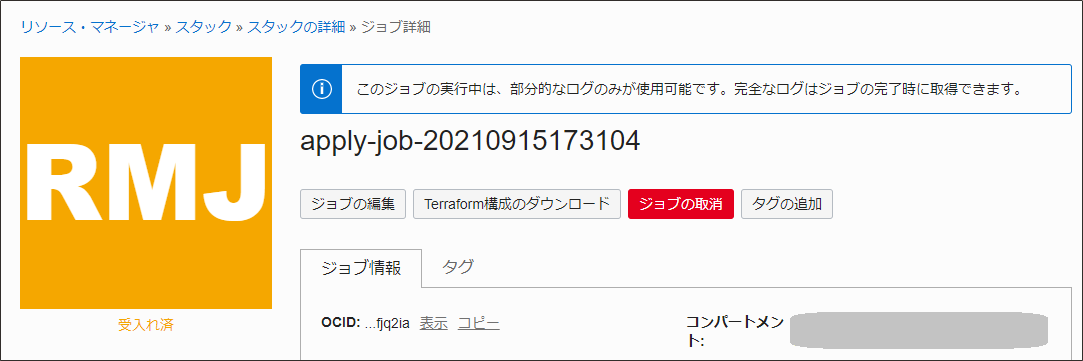Click the partial-log info banner message
Screen dimensions: 1083x361
pyautogui.click(x=689, y=90)
